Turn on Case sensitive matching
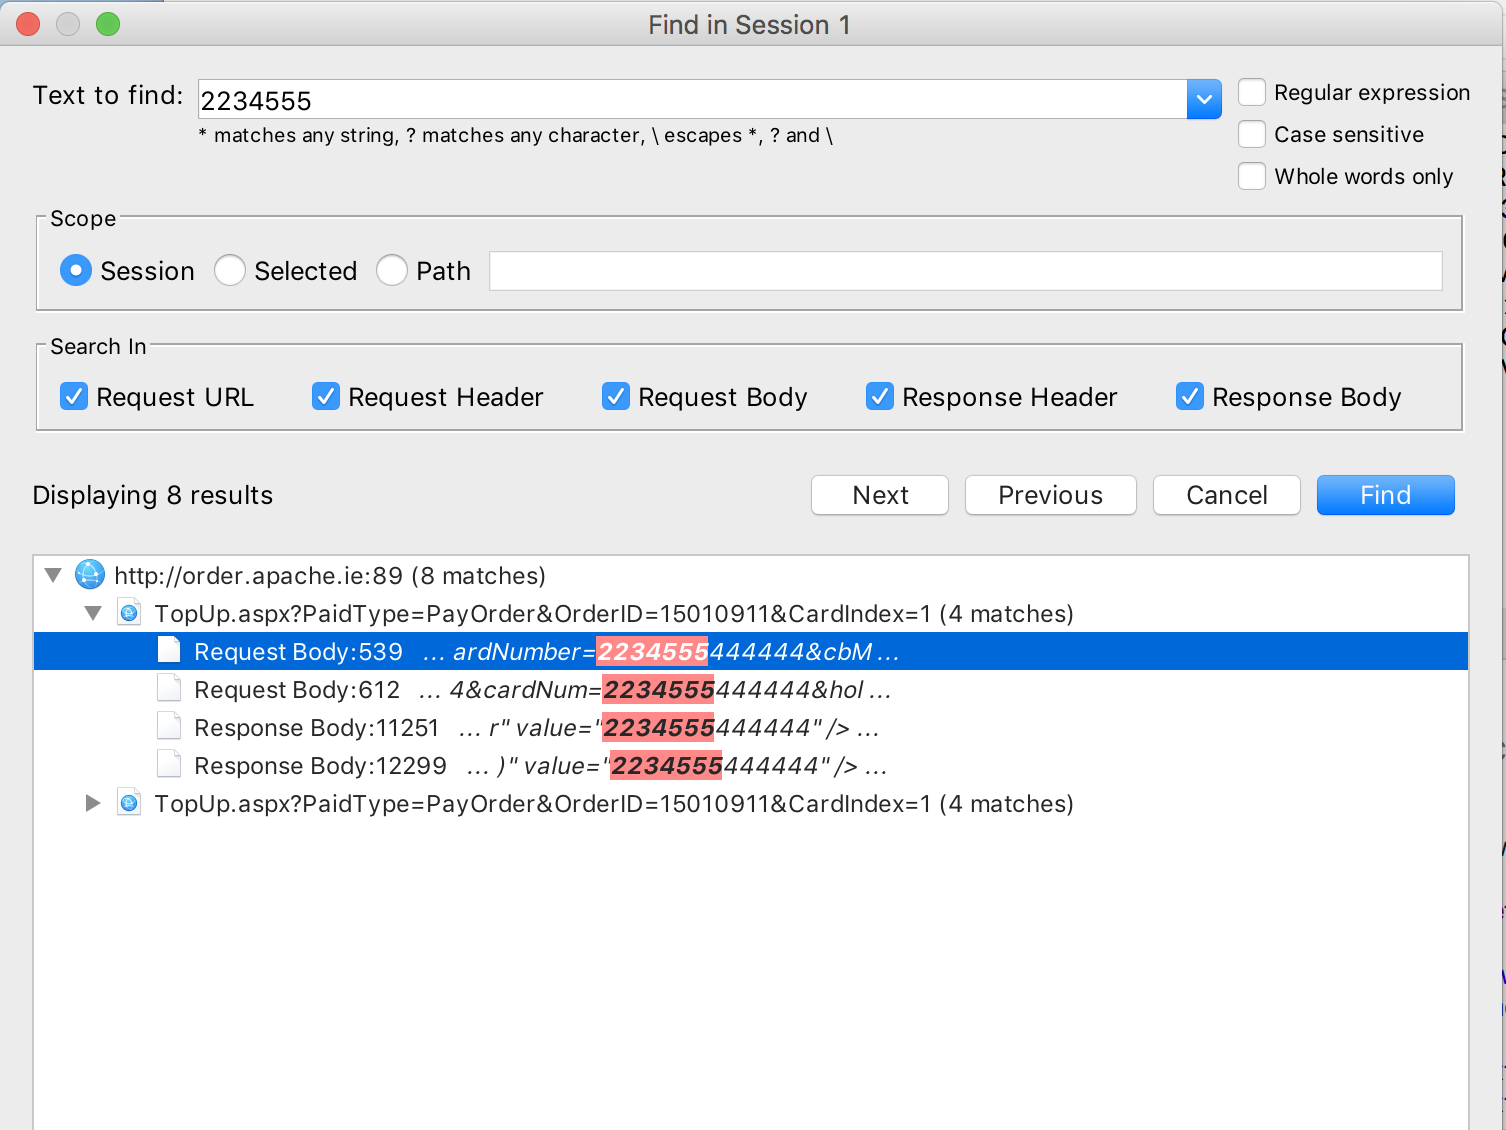This screenshot has height=1130, width=1506. pyautogui.click(x=1252, y=134)
